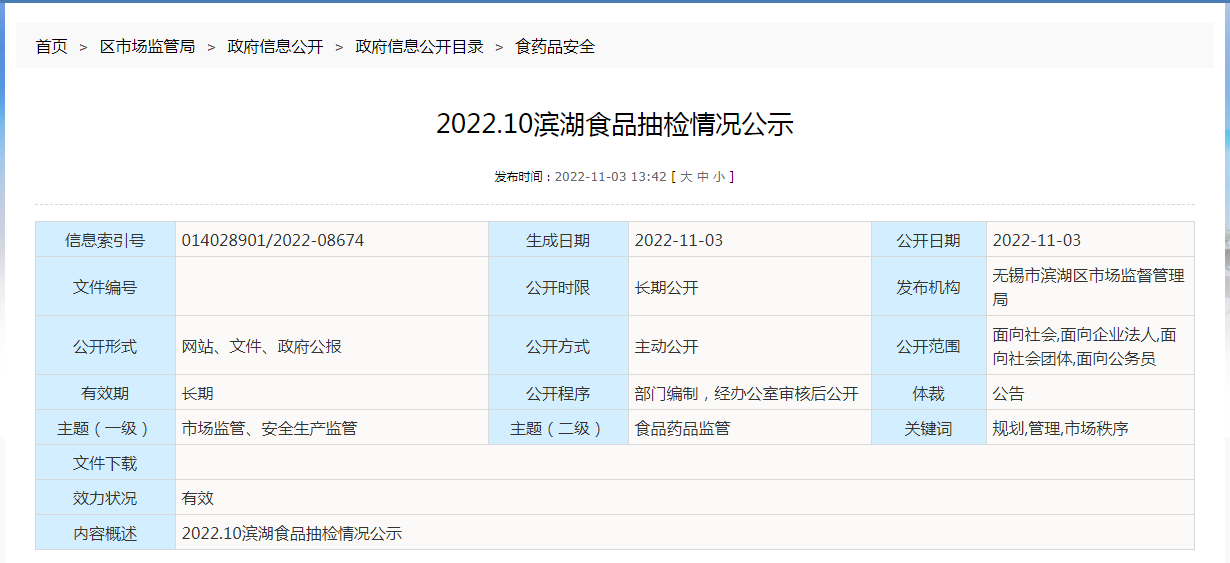Select keywords 规划,管理,市场秩序
Image resolution: width=1230 pixels, height=563 pixels.
point(1060,428)
